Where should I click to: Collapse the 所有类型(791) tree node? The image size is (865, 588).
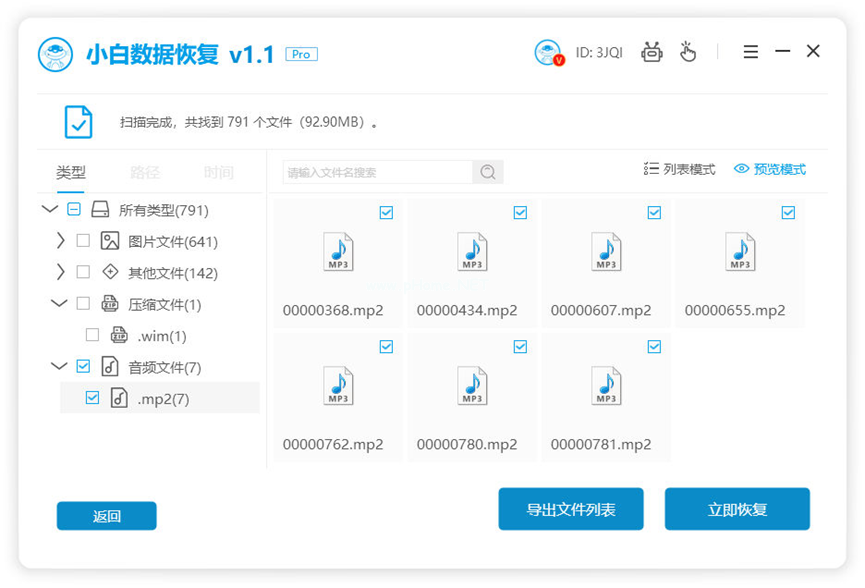(x=49, y=209)
